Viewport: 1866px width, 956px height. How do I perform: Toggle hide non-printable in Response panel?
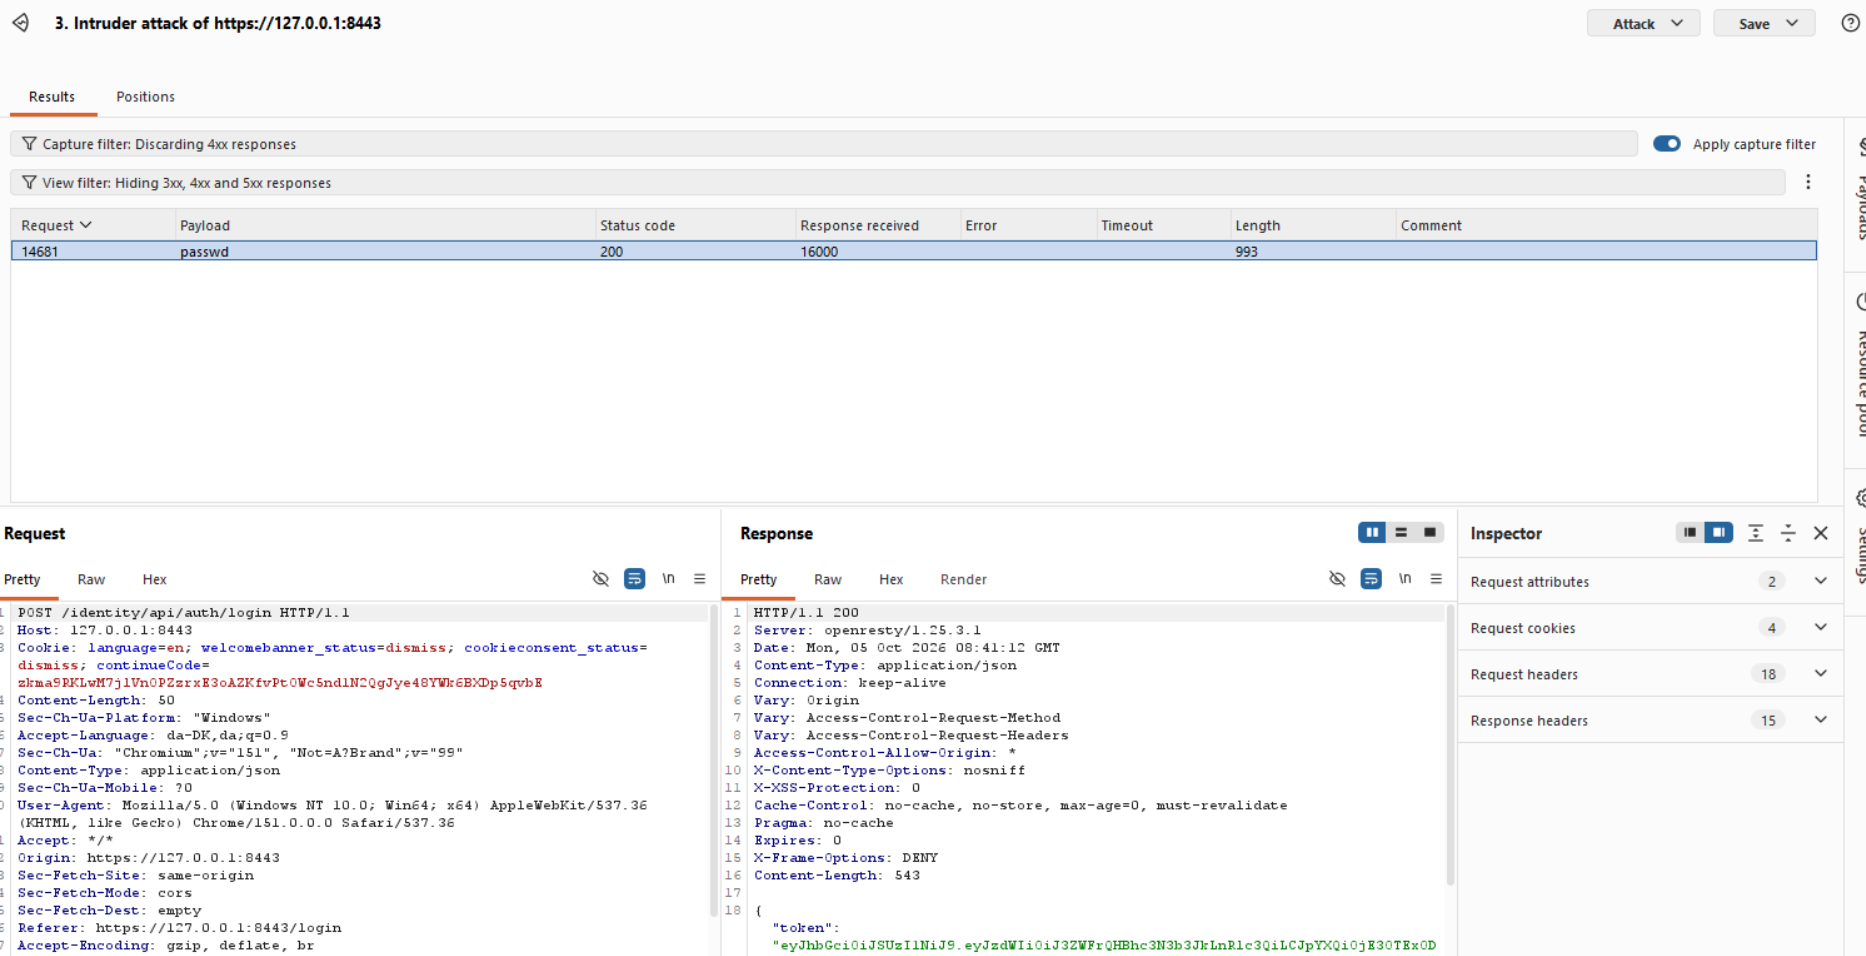pyautogui.click(x=1337, y=579)
